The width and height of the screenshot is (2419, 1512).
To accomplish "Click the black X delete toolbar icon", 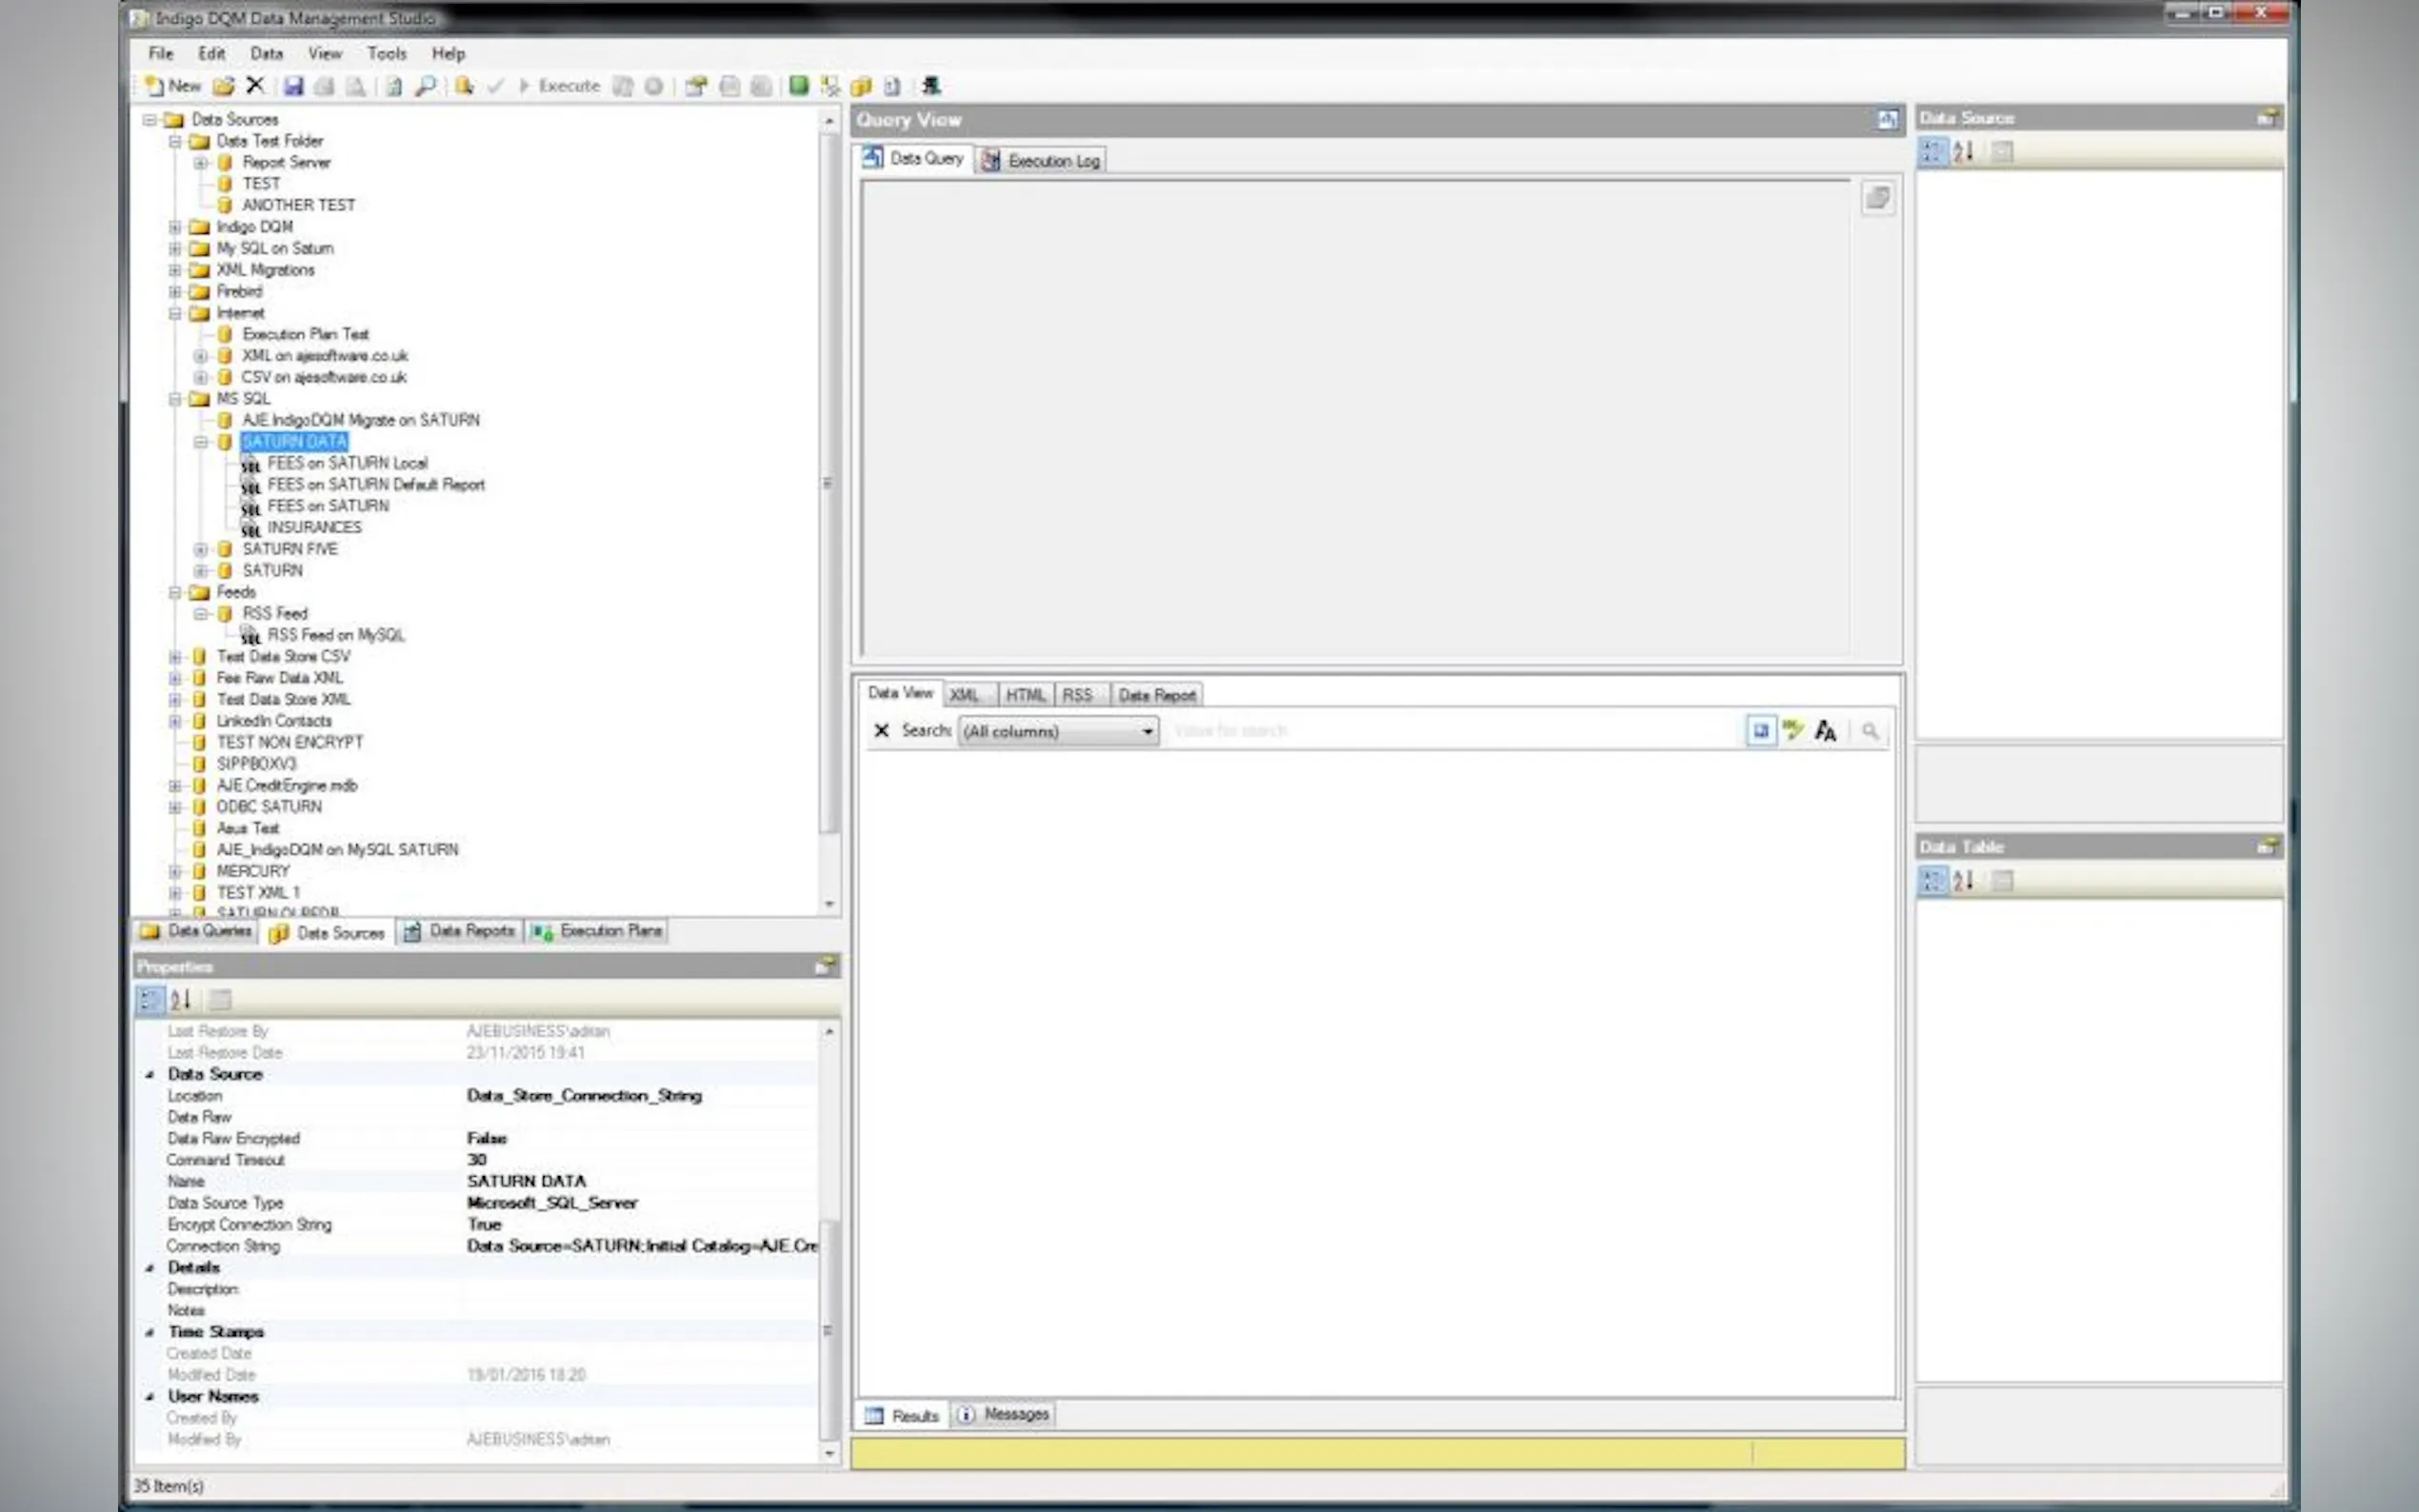I will (255, 86).
